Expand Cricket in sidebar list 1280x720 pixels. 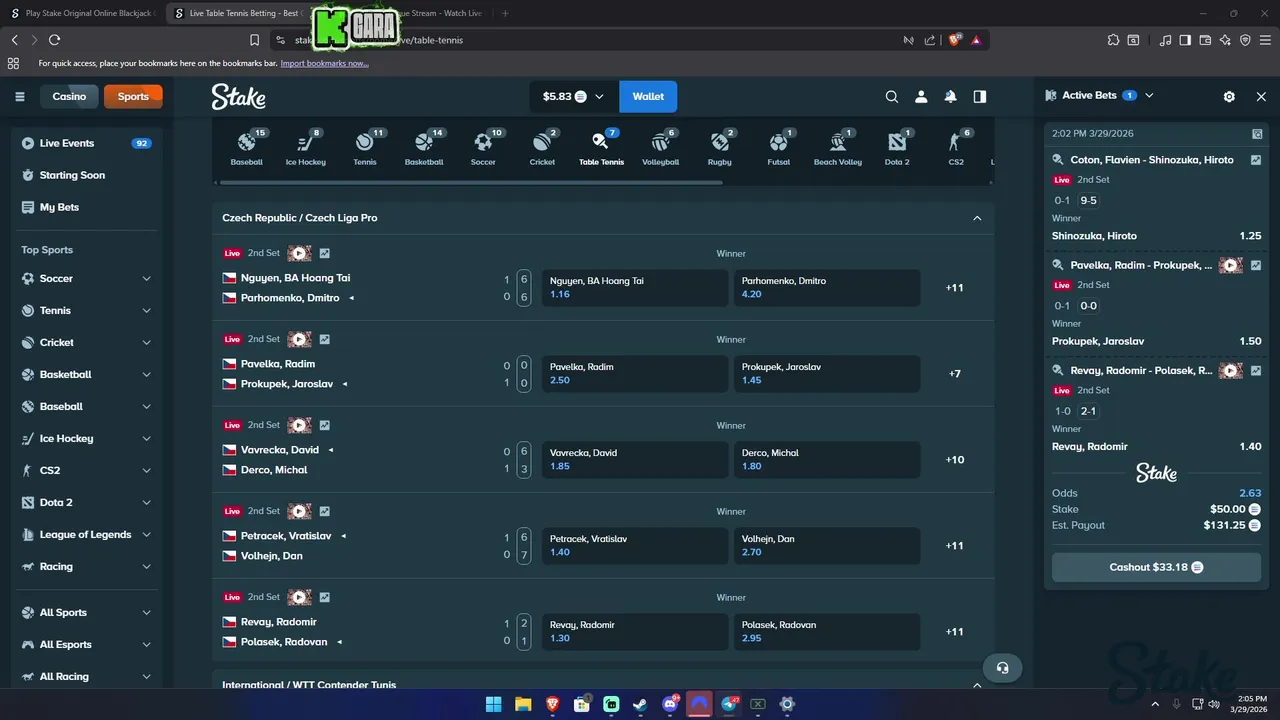point(86,343)
